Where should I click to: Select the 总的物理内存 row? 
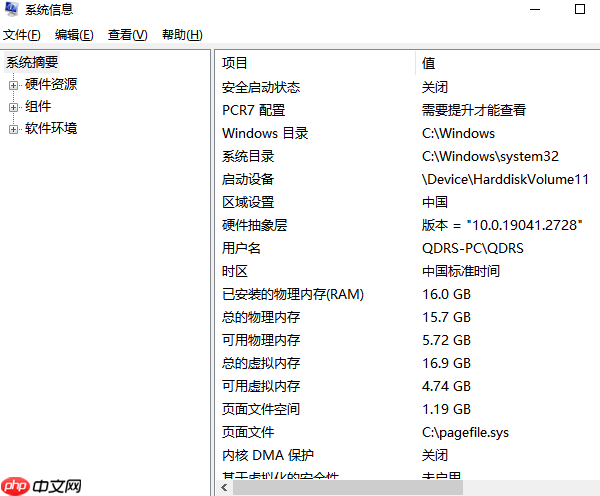pos(409,317)
